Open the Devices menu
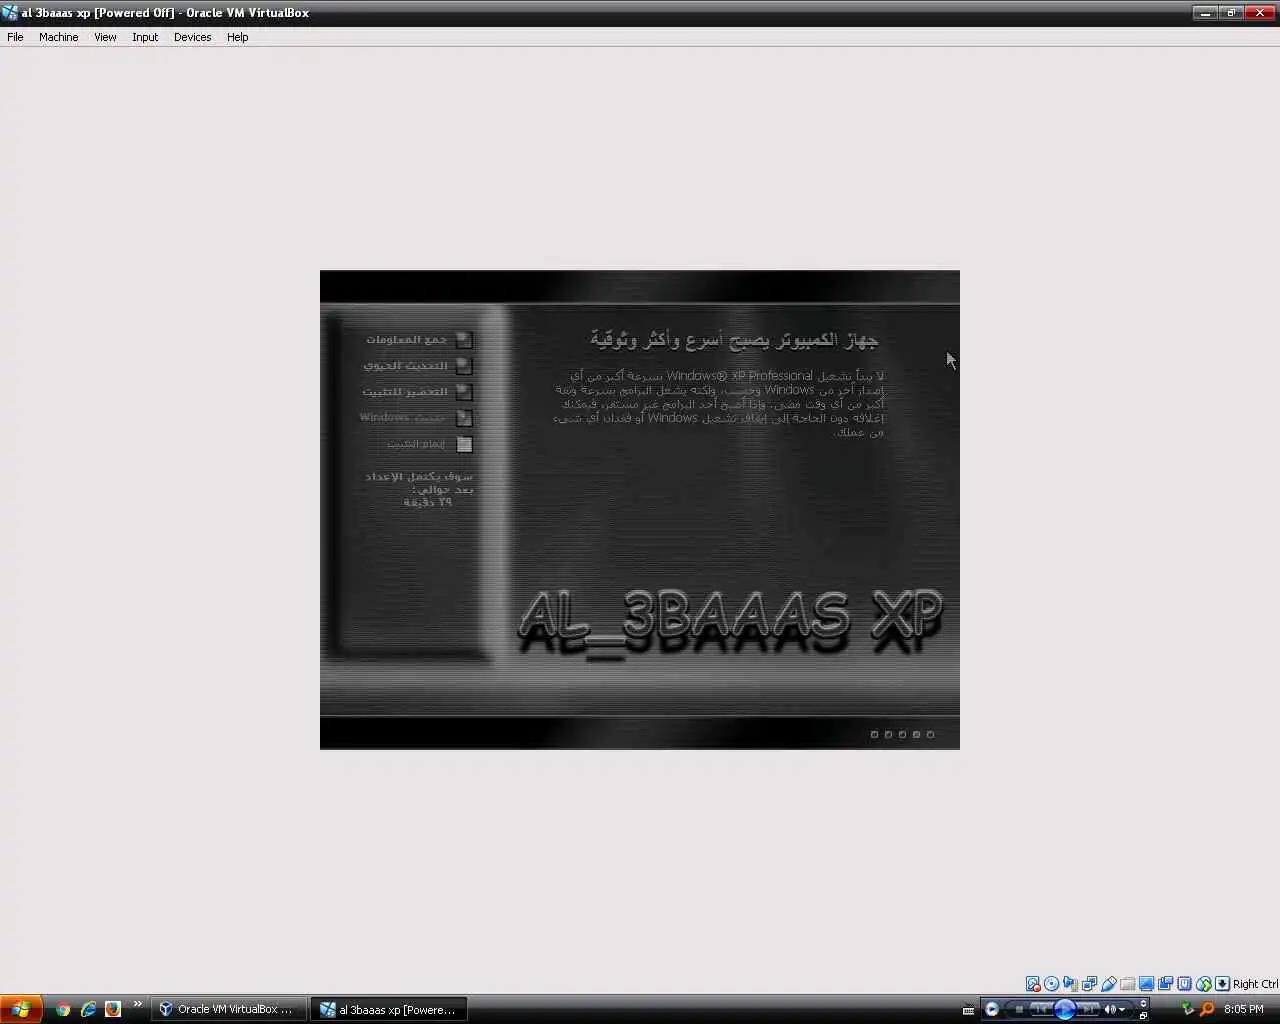This screenshot has height=1024, width=1280. click(192, 37)
